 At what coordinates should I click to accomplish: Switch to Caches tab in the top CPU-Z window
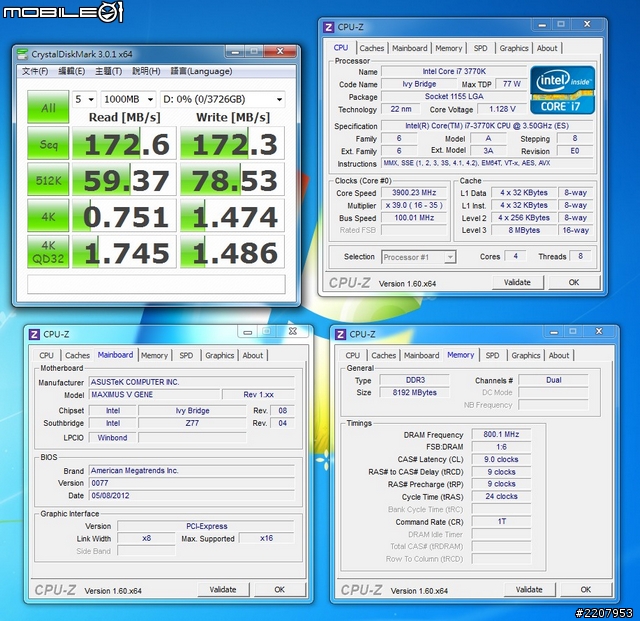point(371,48)
